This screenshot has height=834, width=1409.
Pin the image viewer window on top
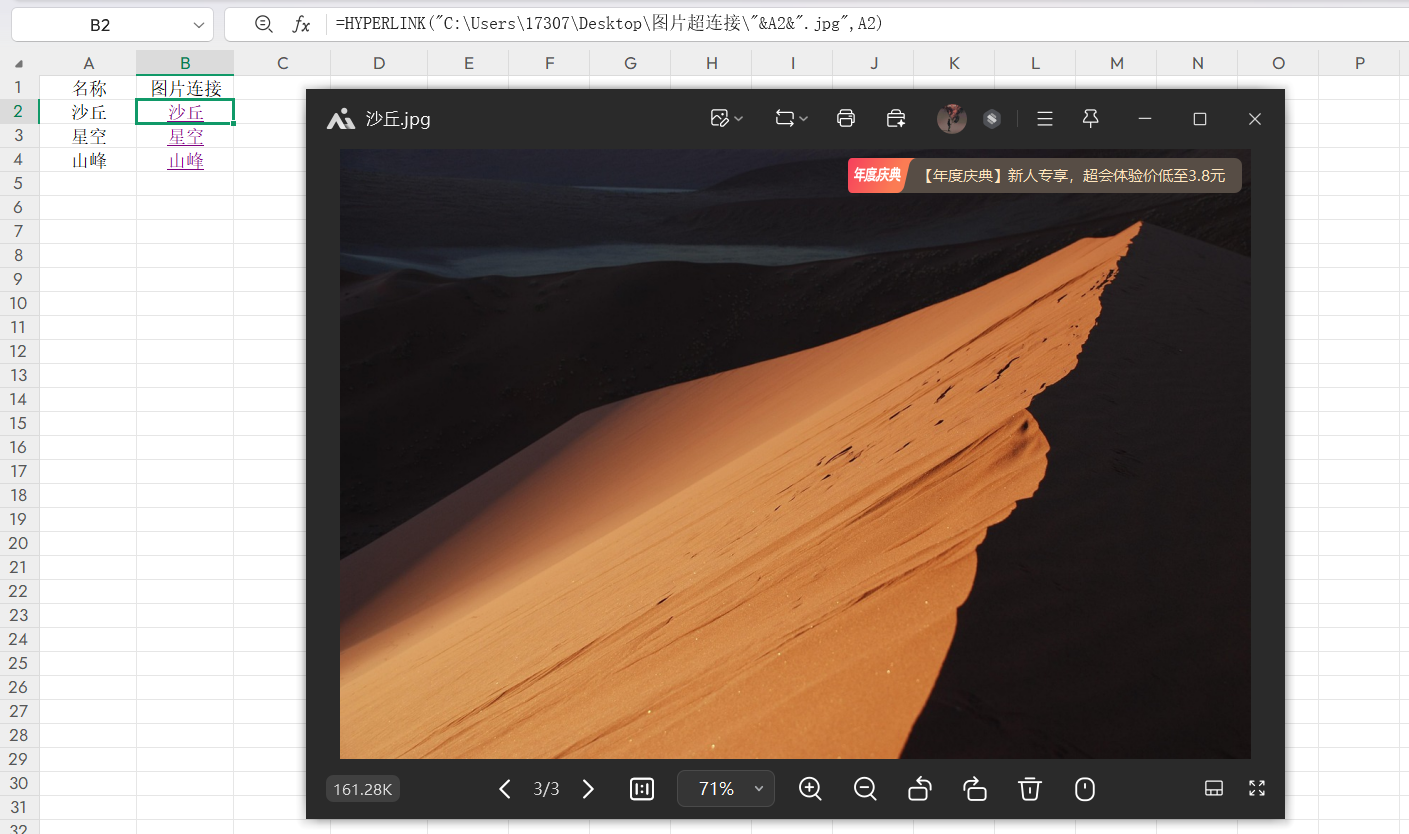[x=1091, y=119]
